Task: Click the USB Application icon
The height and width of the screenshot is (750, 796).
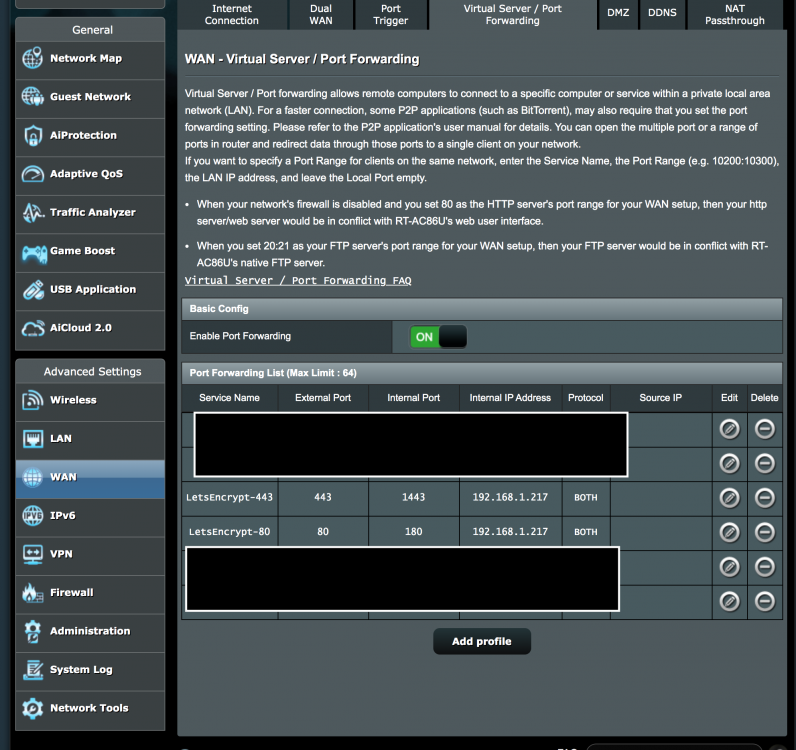Action: [x=33, y=290]
